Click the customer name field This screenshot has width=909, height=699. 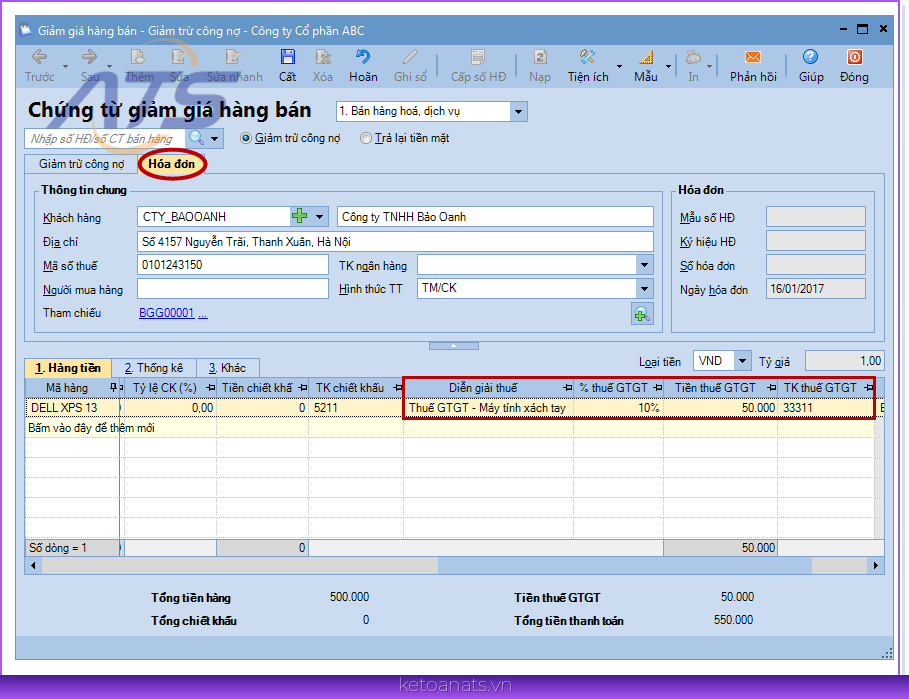click(x=495, y=217)
